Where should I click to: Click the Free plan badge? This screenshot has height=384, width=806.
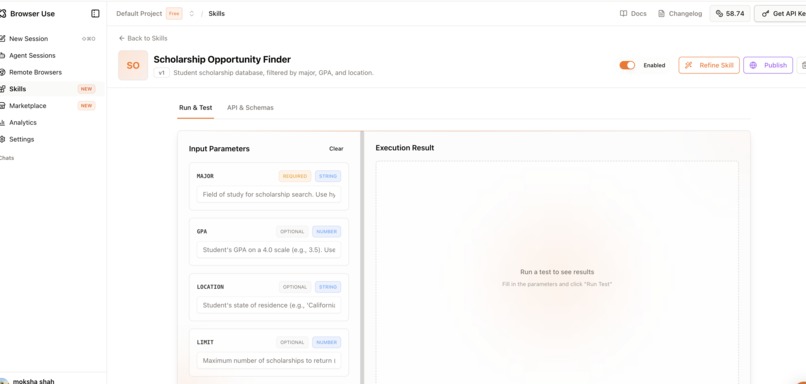tap(174, 14)
